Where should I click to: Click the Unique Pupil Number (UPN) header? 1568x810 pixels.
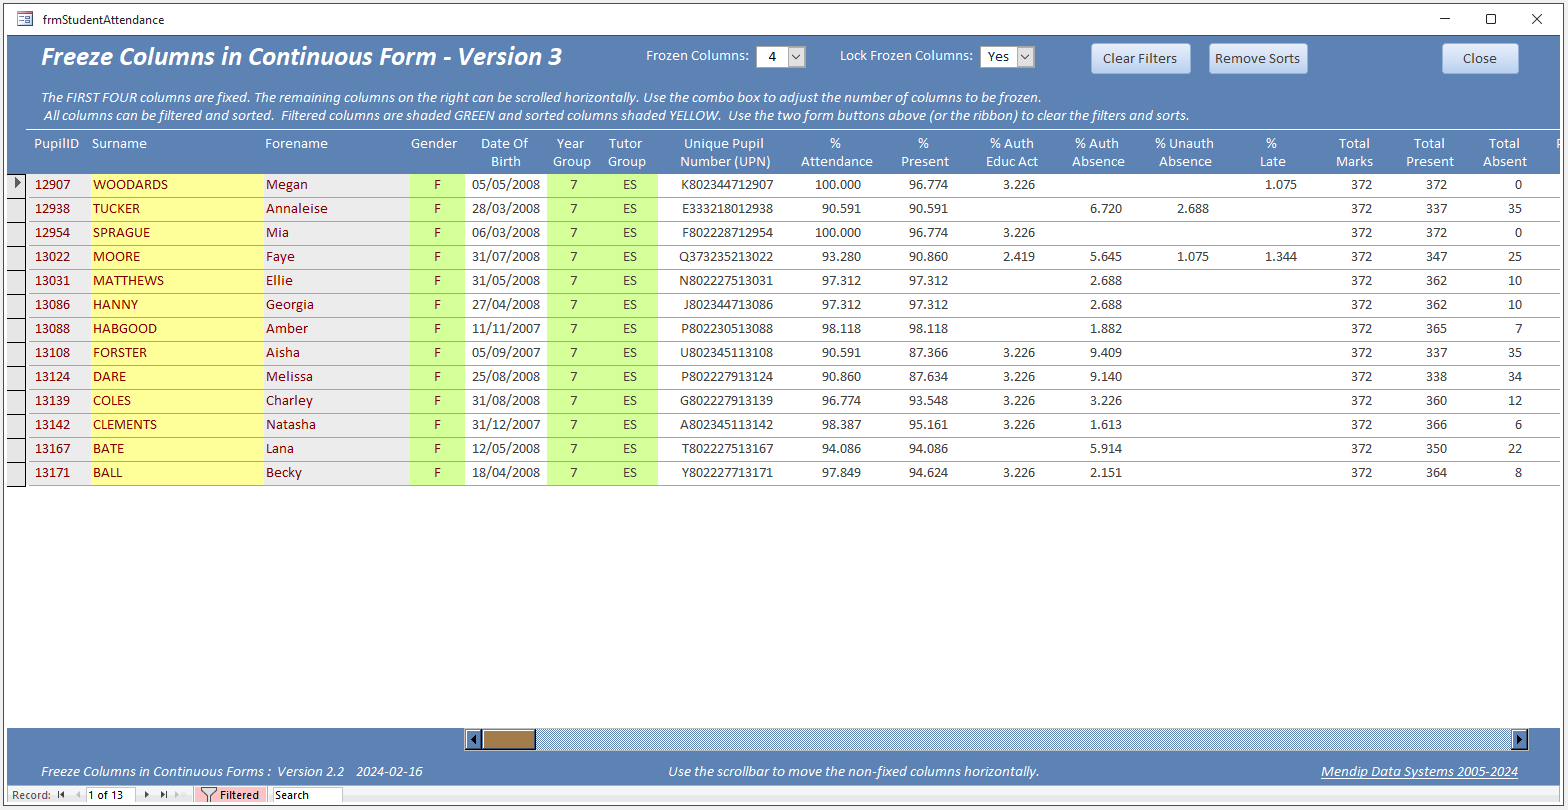(x=724, y=152)
